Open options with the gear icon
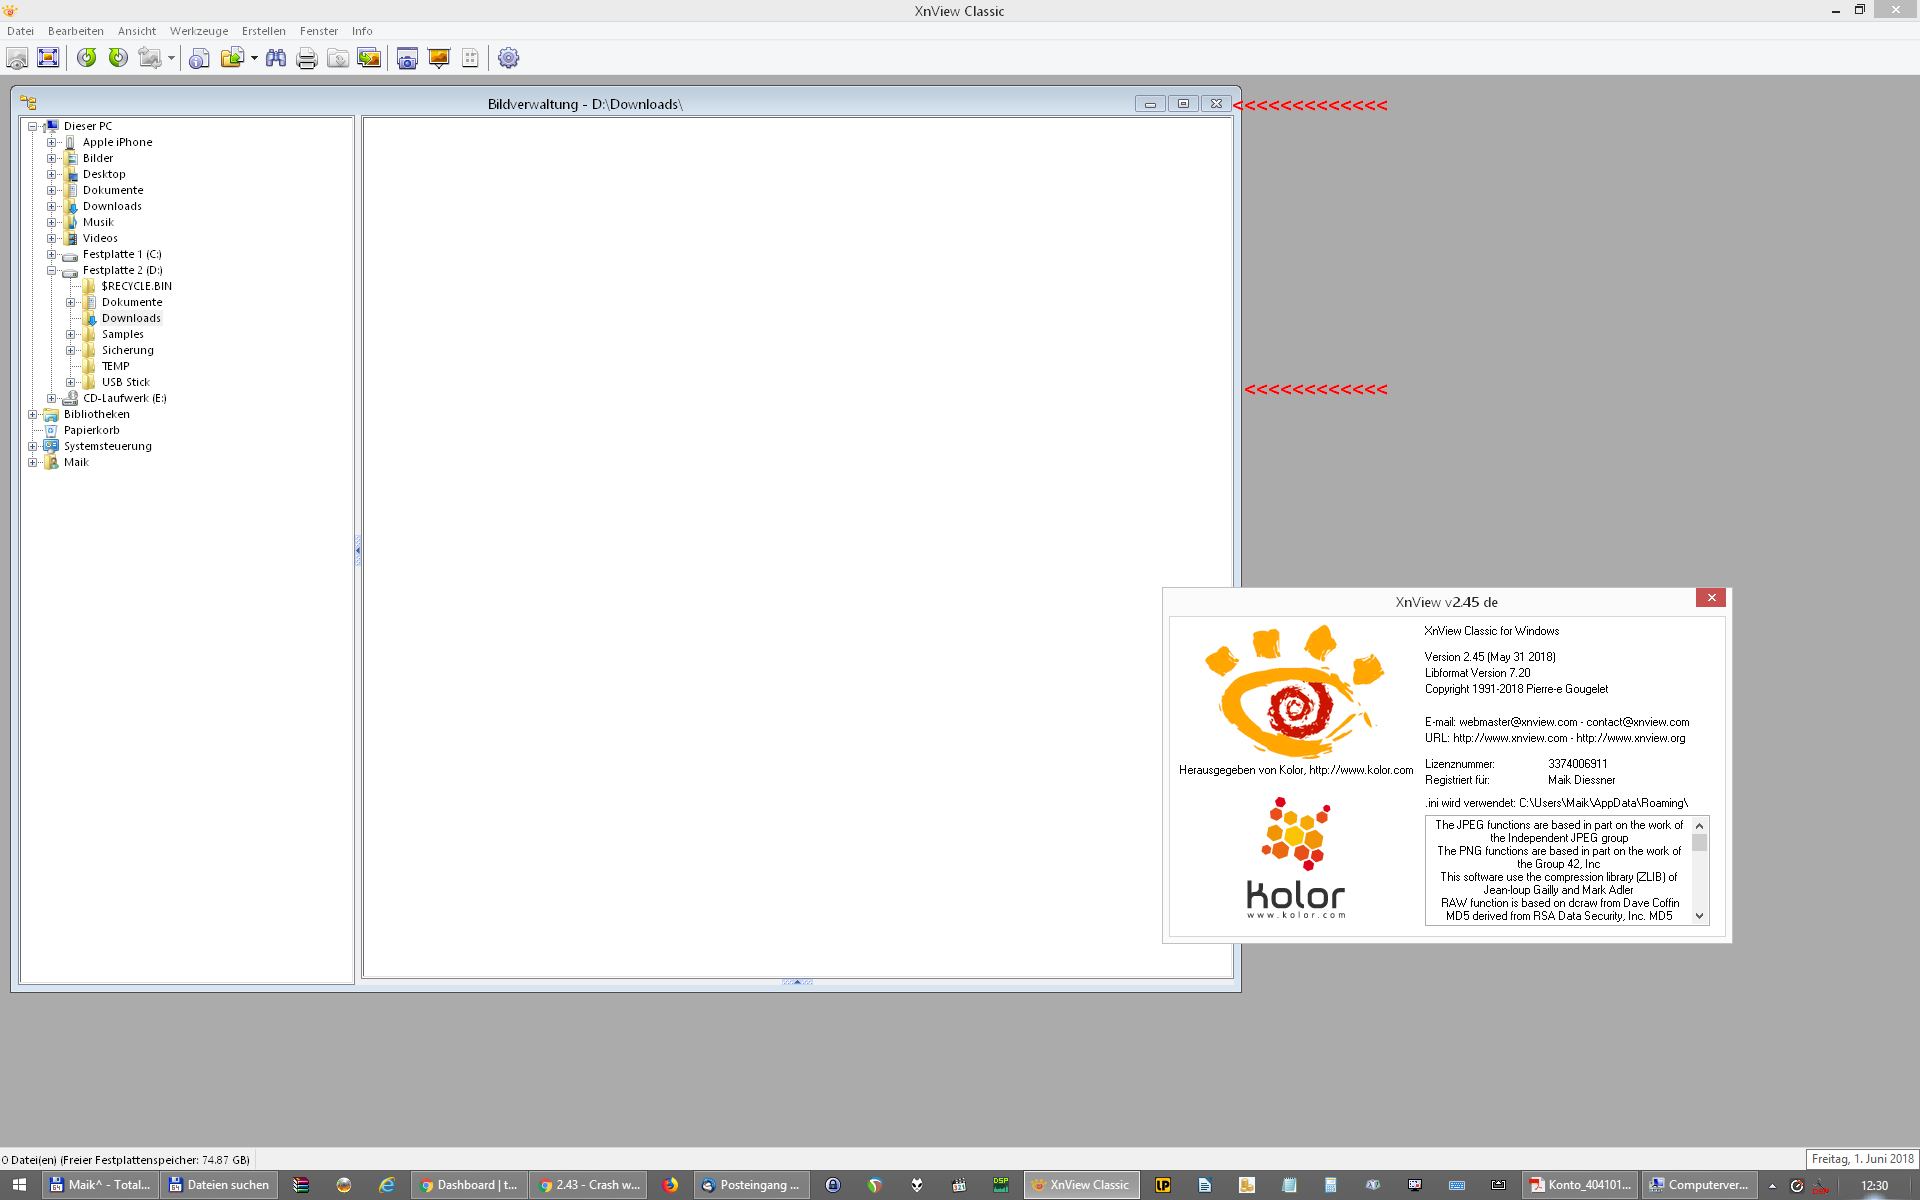This screenshot has width=1920, height=1200. point(508,58)
